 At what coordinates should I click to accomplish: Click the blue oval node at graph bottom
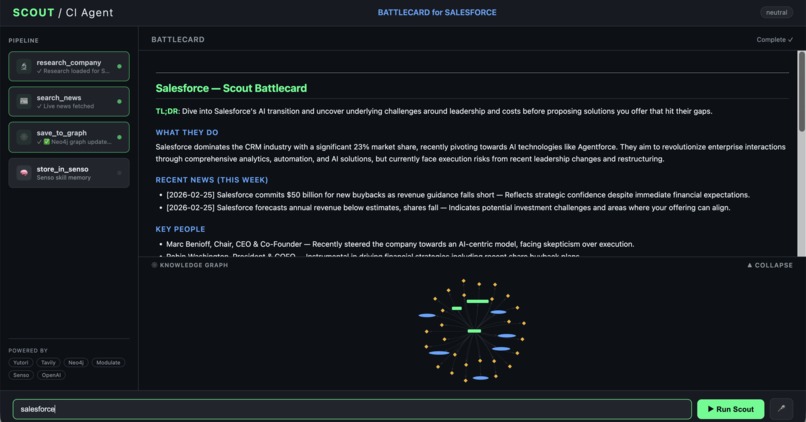(x=481, y=378)
